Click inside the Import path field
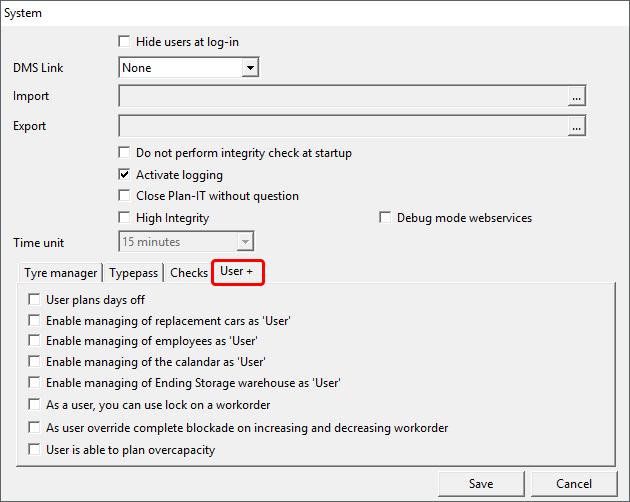Viewport: 630px width, 502px height. [x=342, y=97]
